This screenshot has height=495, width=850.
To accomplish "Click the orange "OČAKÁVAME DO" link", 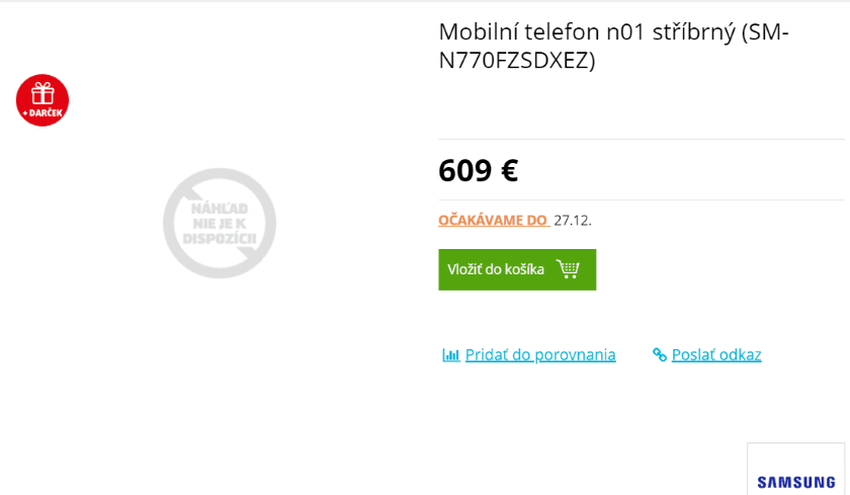I will (493, 220).
